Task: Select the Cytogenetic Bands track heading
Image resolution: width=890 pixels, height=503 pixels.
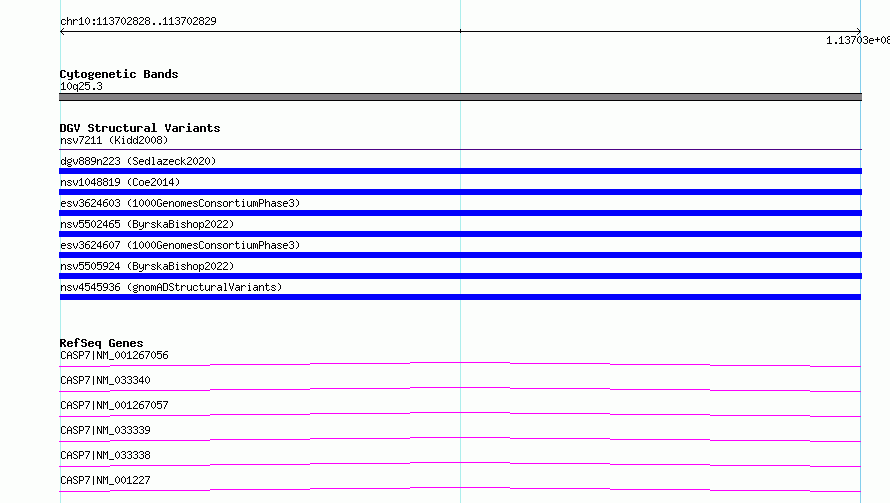Action: (119, 74)
